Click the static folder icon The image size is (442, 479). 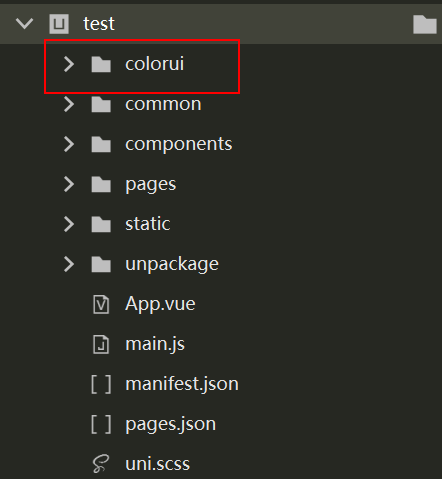click(101, 224)
